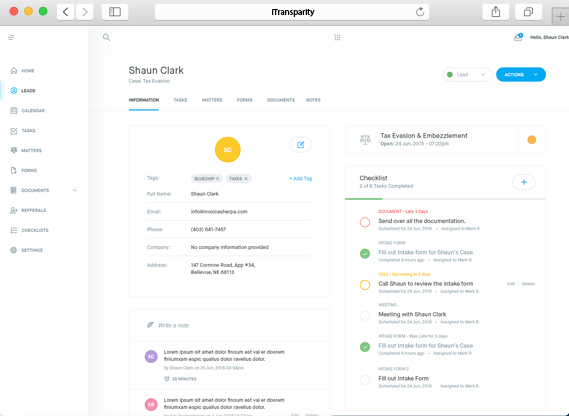Image resolution: width=569 pixels, height=416 pixels.
Task: Click the scales icon of the matter
Action: pos(365,139)
